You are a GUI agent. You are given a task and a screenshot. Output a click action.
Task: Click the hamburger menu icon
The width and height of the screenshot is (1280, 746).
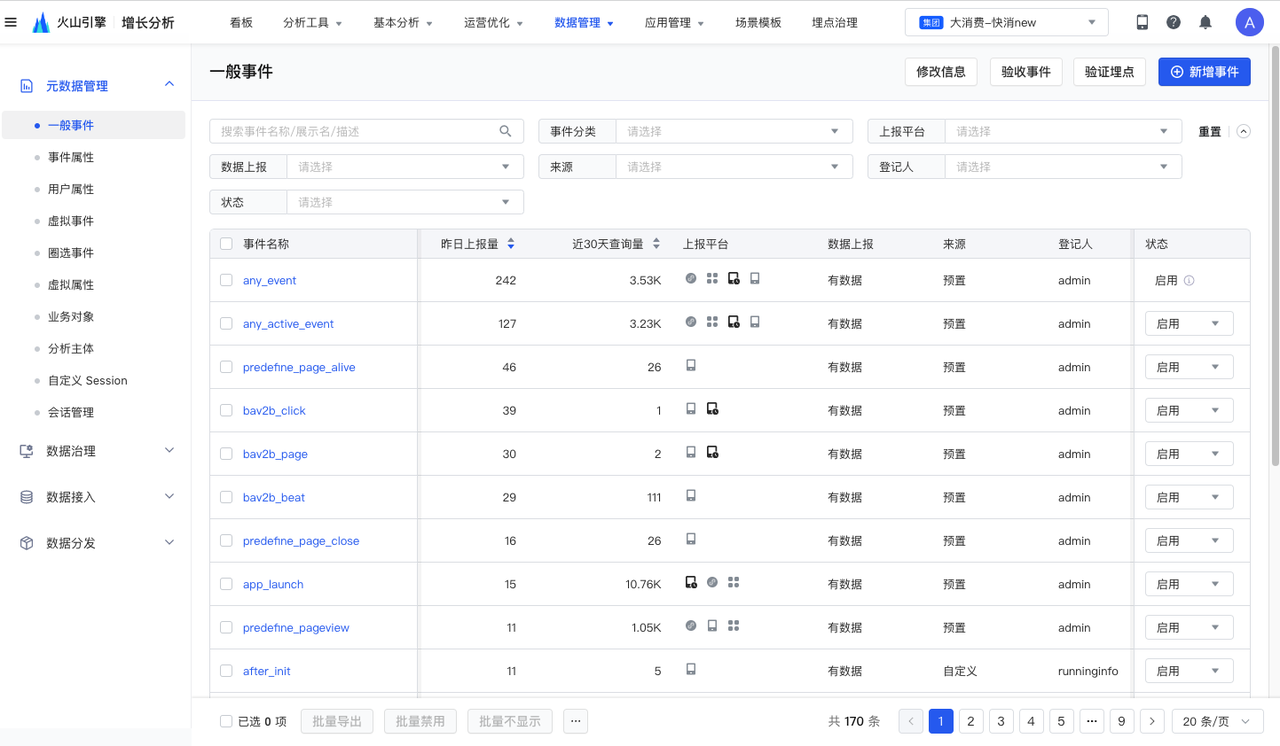pyautogui.click(x=11, y=22)
